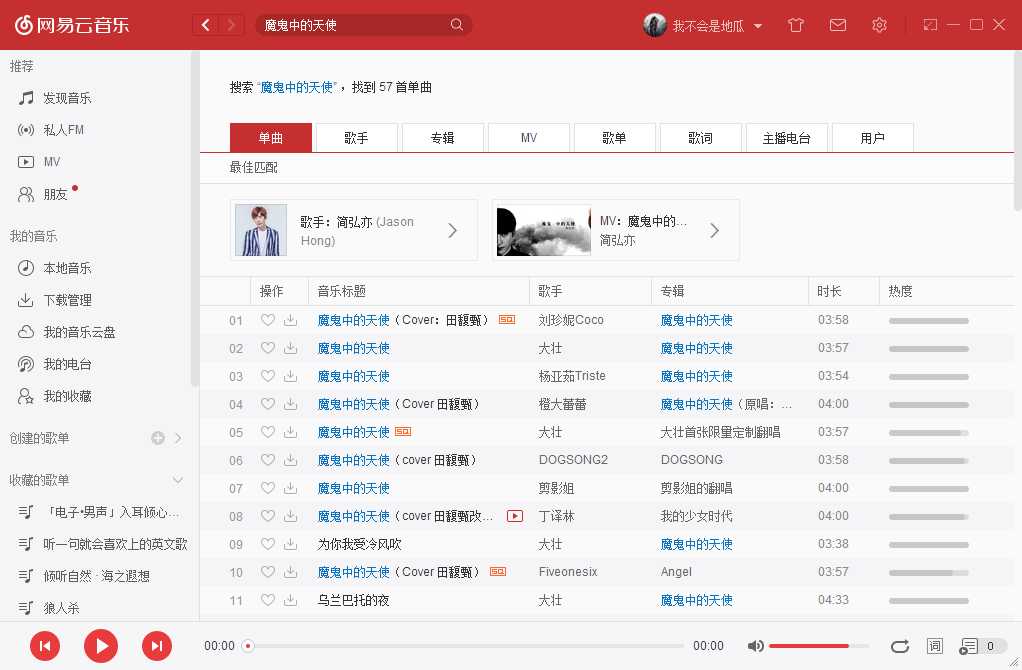Like song 09 为你我受冷风吹
The image size is (1022, 670).
coord(268,544)
